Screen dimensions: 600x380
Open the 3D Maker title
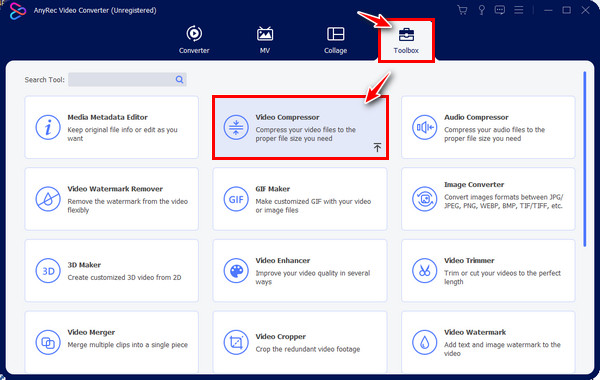point(84,265)
